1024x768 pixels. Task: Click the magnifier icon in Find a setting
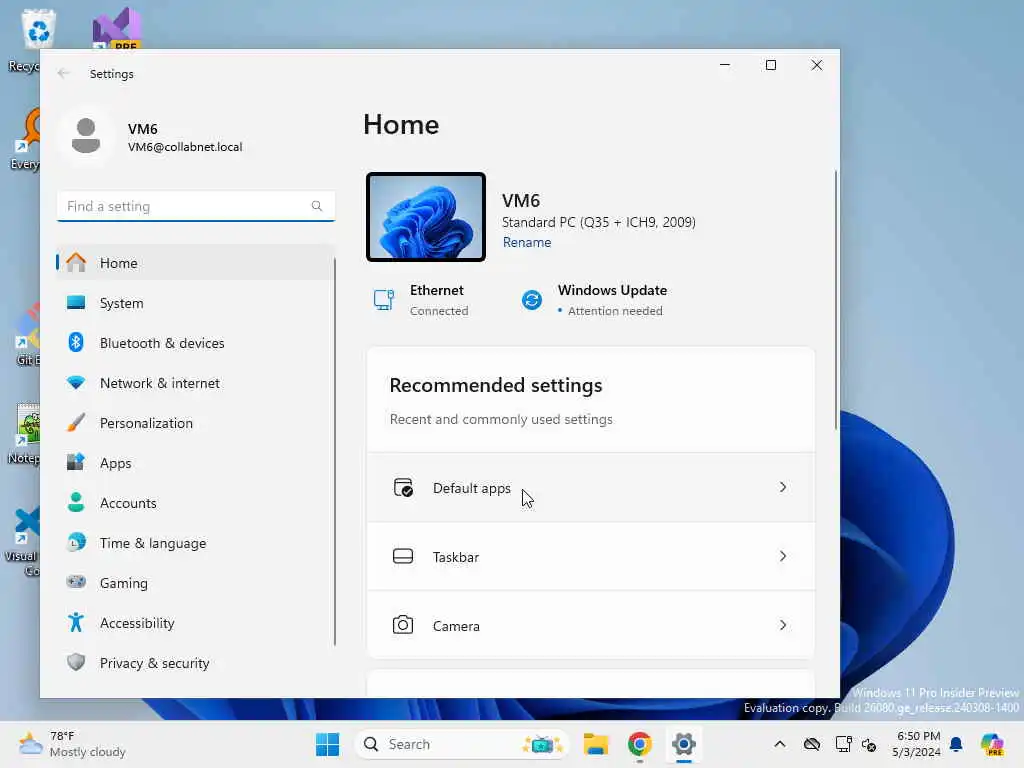[317, 206]
